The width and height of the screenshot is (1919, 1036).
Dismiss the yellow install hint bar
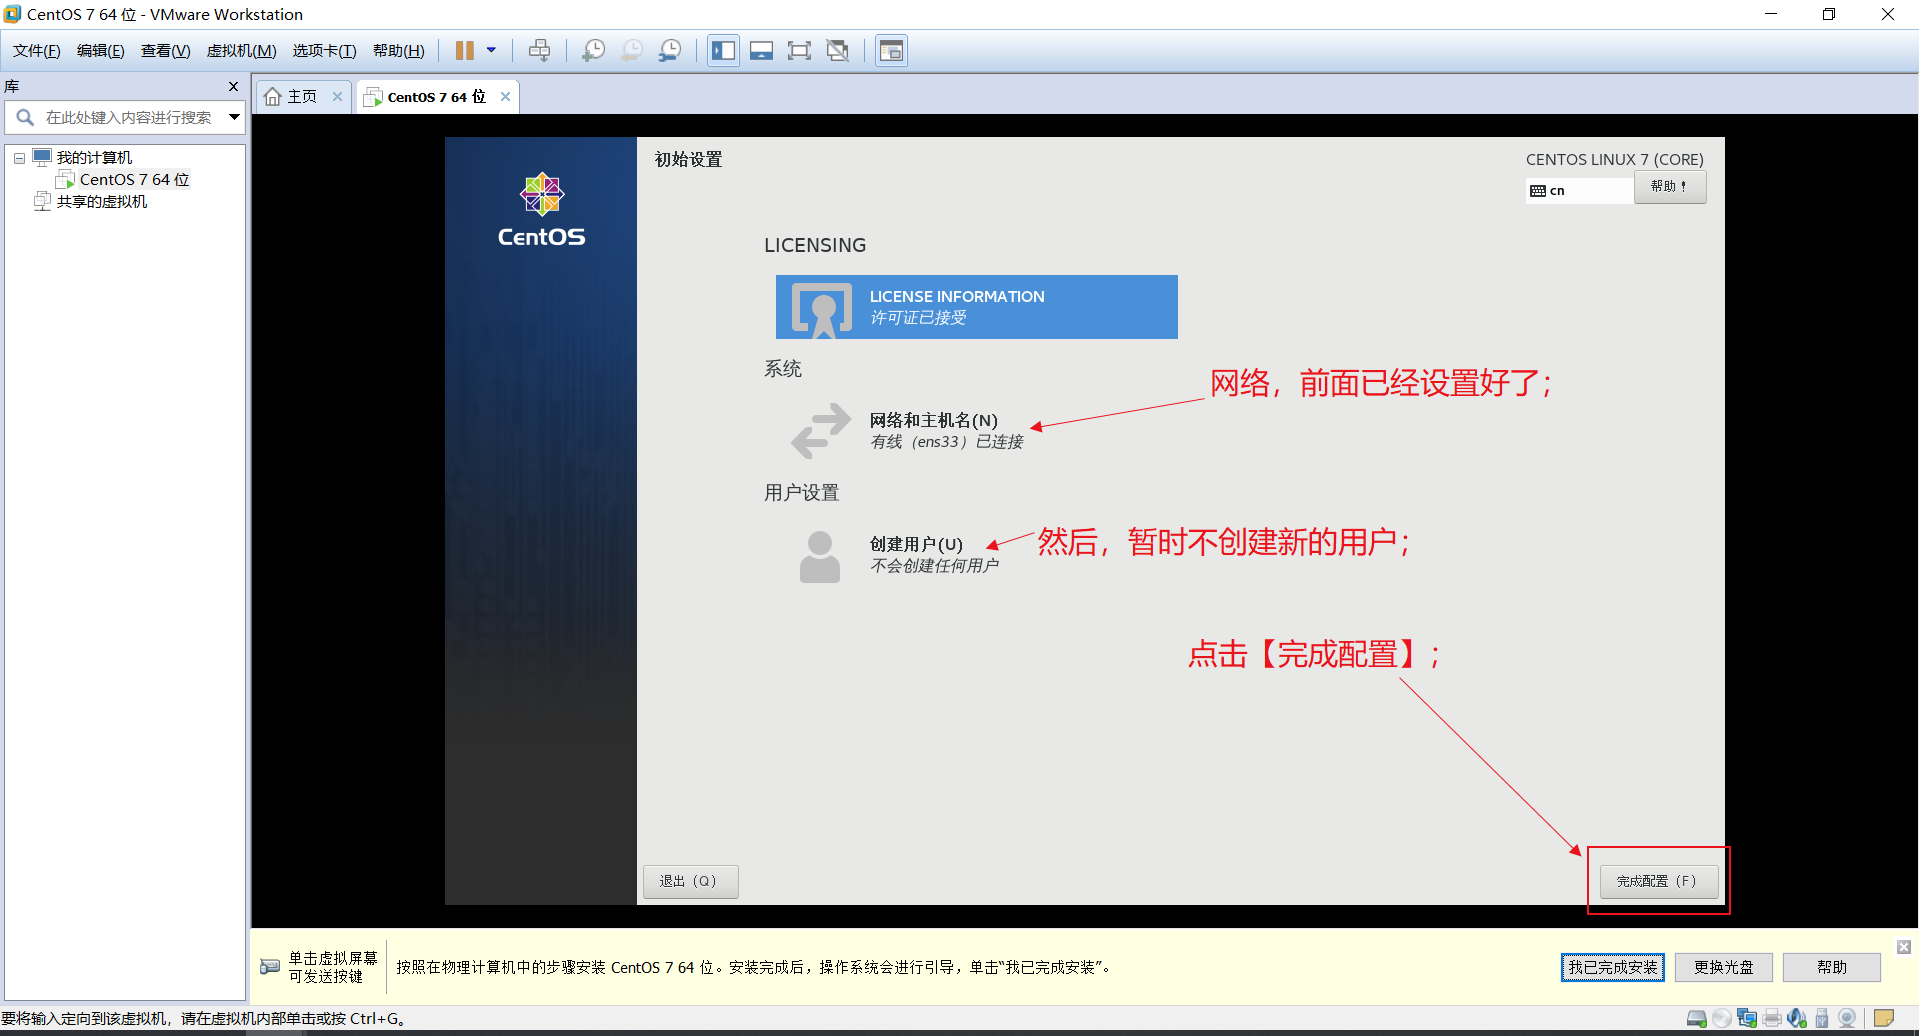click(x=1904, y=947)
